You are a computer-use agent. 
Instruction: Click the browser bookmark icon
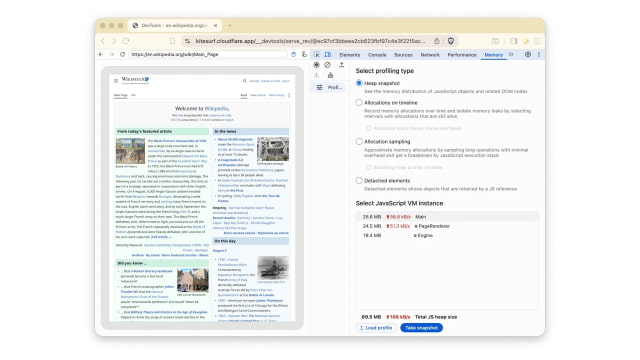172,41
